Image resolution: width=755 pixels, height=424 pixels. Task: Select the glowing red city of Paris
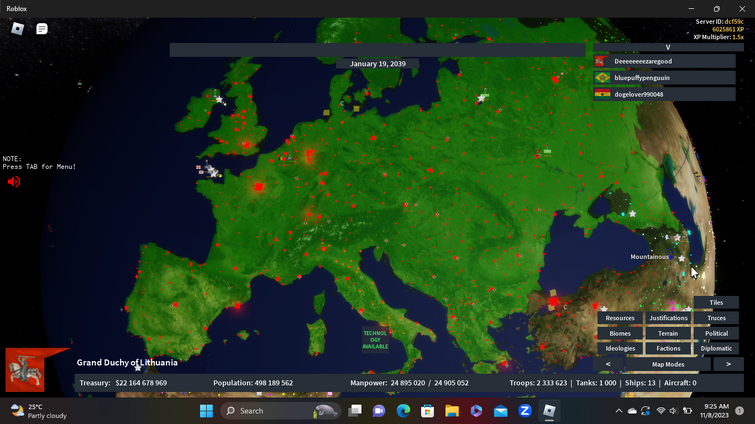tap(259, 187)
